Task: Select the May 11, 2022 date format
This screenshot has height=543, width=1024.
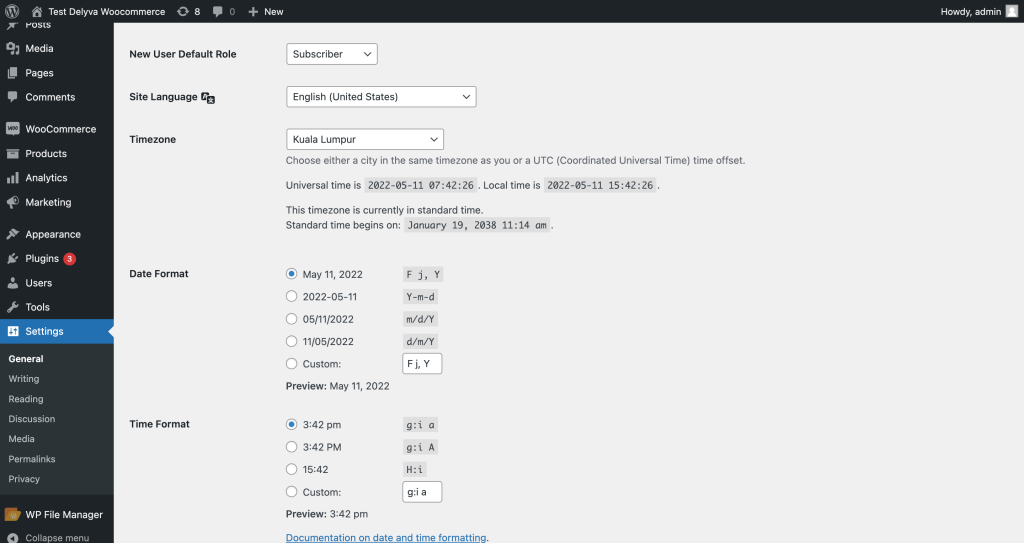Action: click(x=291, y=274)
